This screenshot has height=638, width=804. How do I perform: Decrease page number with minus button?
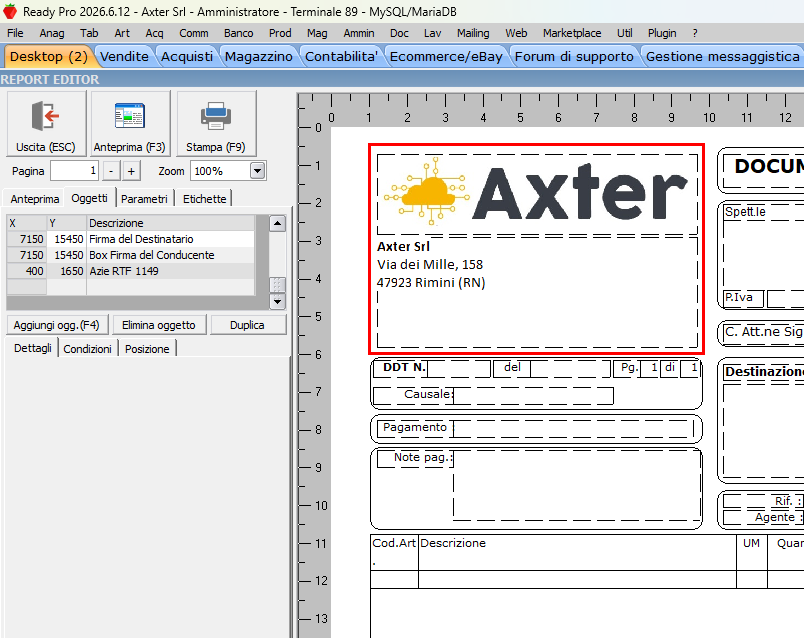pos(111,171)
